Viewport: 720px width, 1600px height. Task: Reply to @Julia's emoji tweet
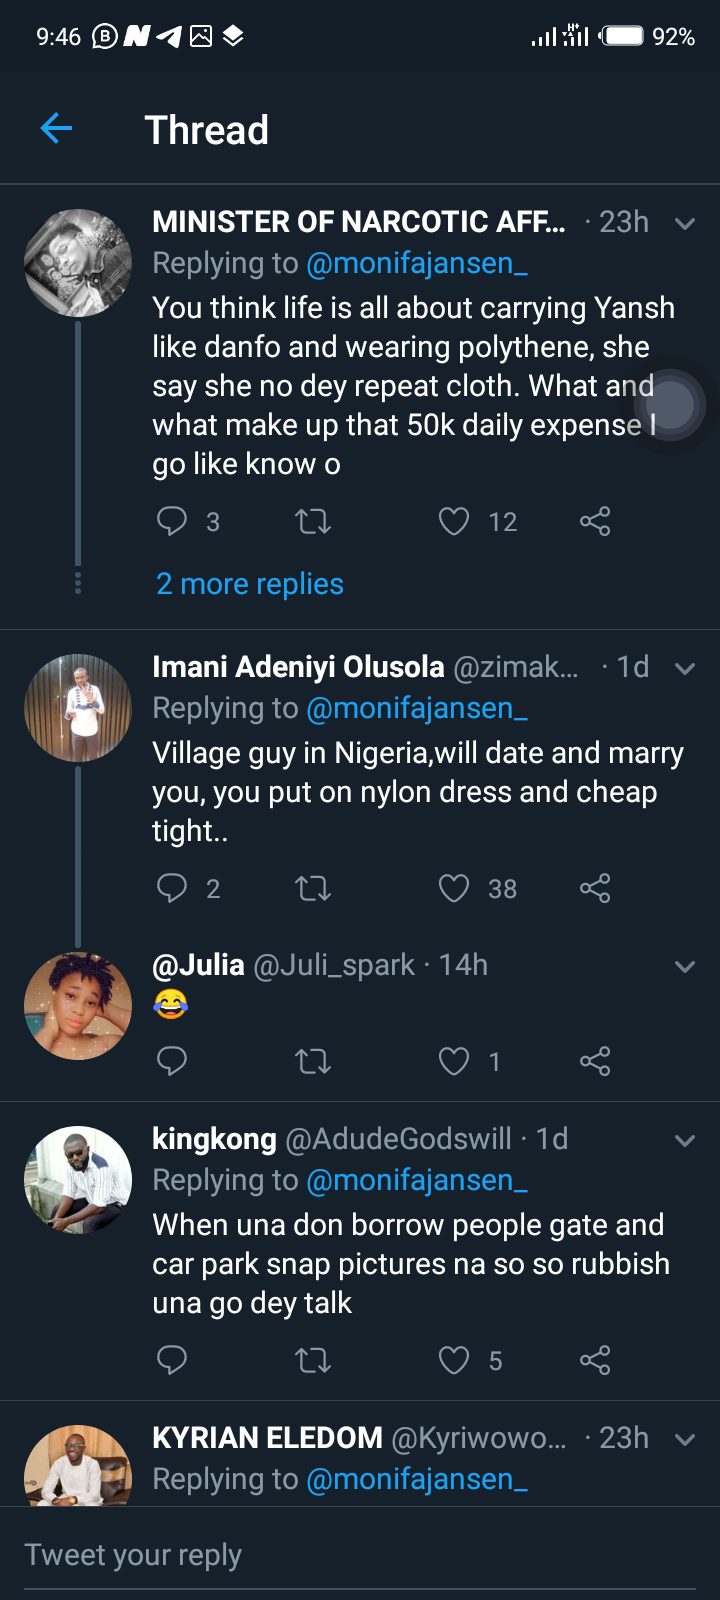tap(172, 1061)
